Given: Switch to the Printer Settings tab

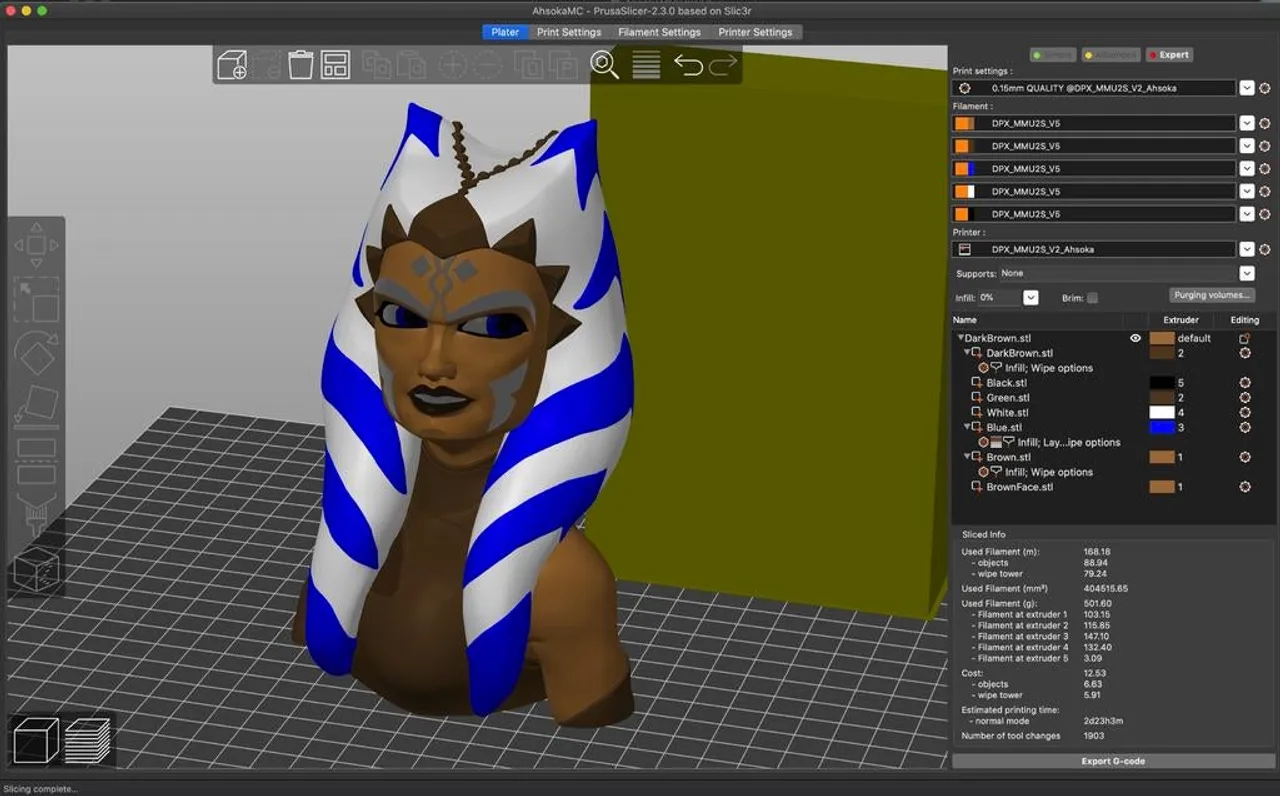Looking at the screenshot, I should tap(755, 32).
